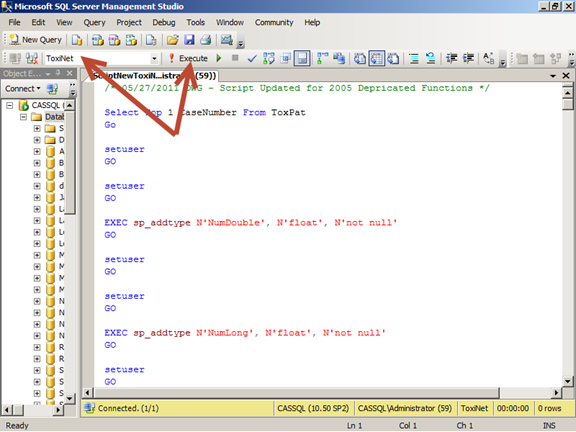This screenshot has height=432, width=576.
Task: Click the Change Connection icon
Action: coord(32,58)
